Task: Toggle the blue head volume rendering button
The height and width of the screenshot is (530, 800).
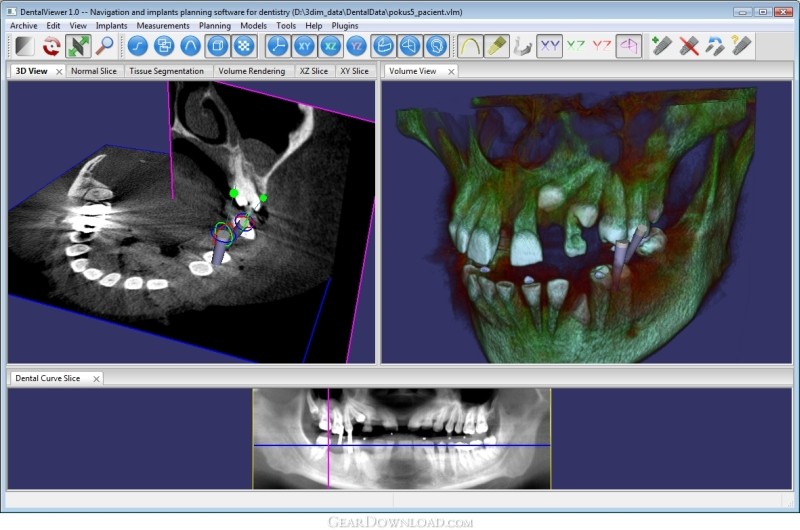Action: pyautogui.click(x=437, y=46)
